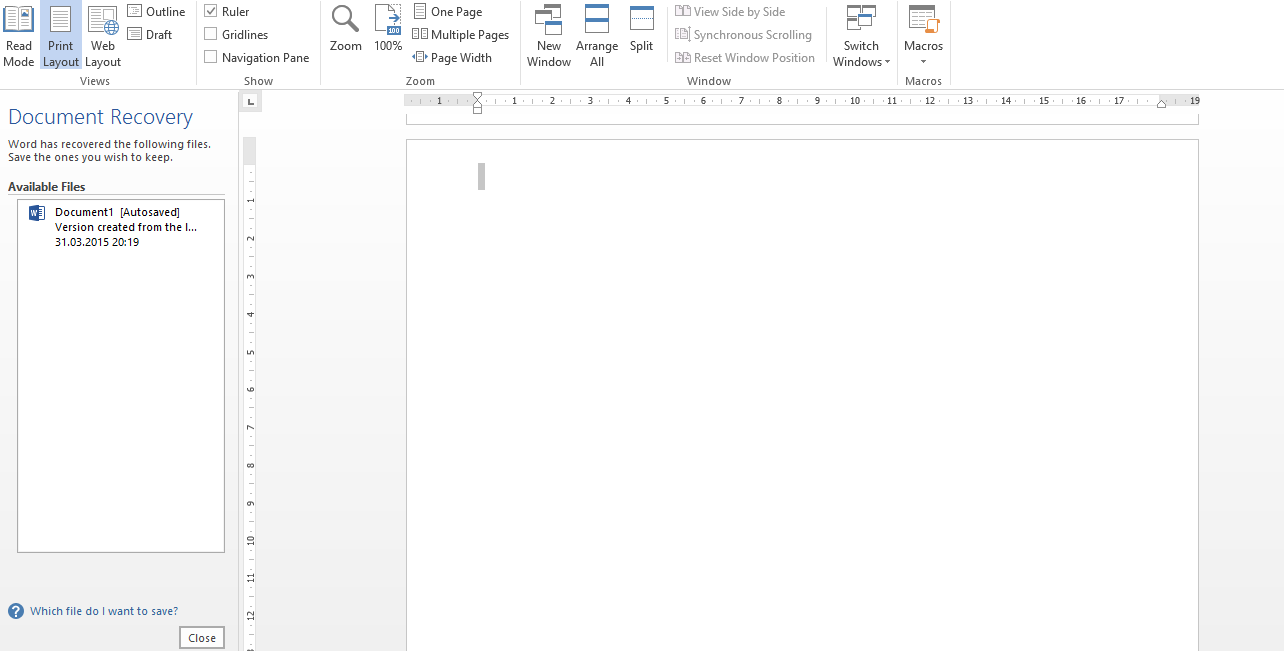Uncheck the Ruler checkbox
The image size is (1284, 651).
(211, 11)
